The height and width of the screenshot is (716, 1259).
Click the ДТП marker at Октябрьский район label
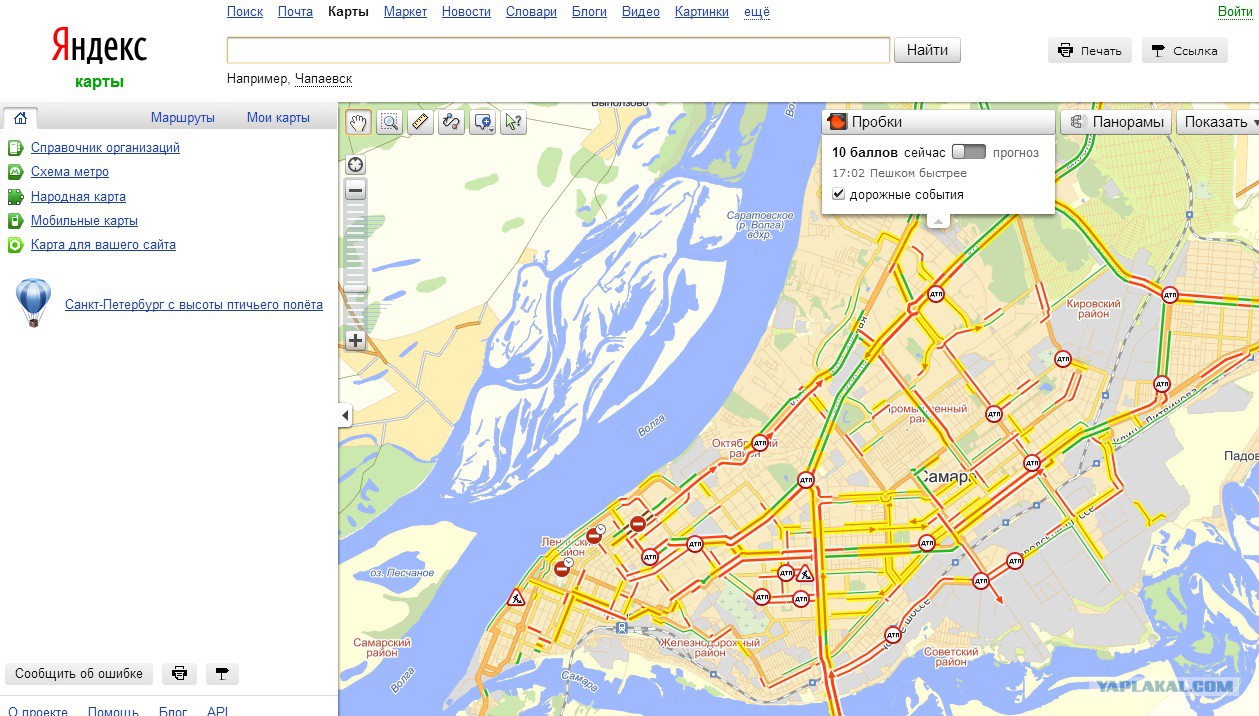coord(760,442)
